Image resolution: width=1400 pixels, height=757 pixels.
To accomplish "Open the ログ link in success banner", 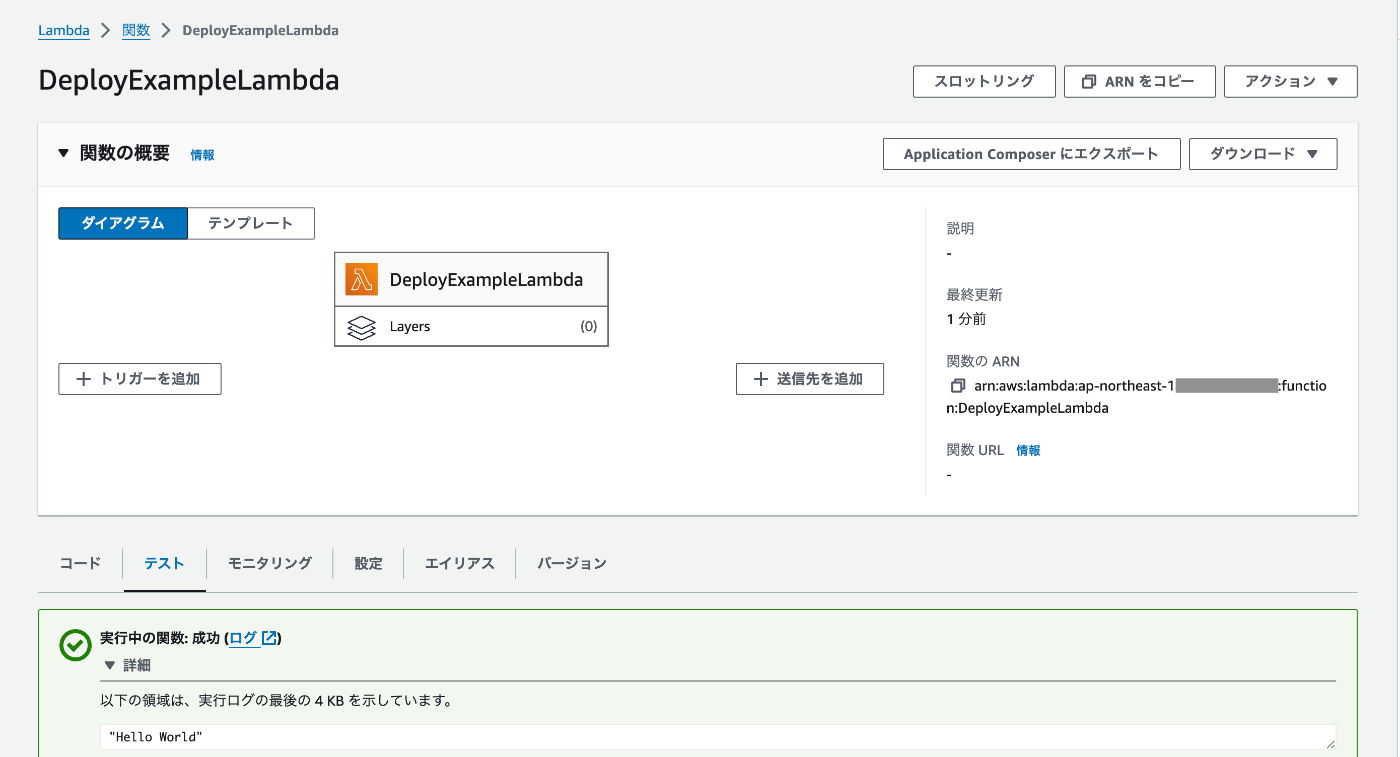I will click(x=243, y=638).
